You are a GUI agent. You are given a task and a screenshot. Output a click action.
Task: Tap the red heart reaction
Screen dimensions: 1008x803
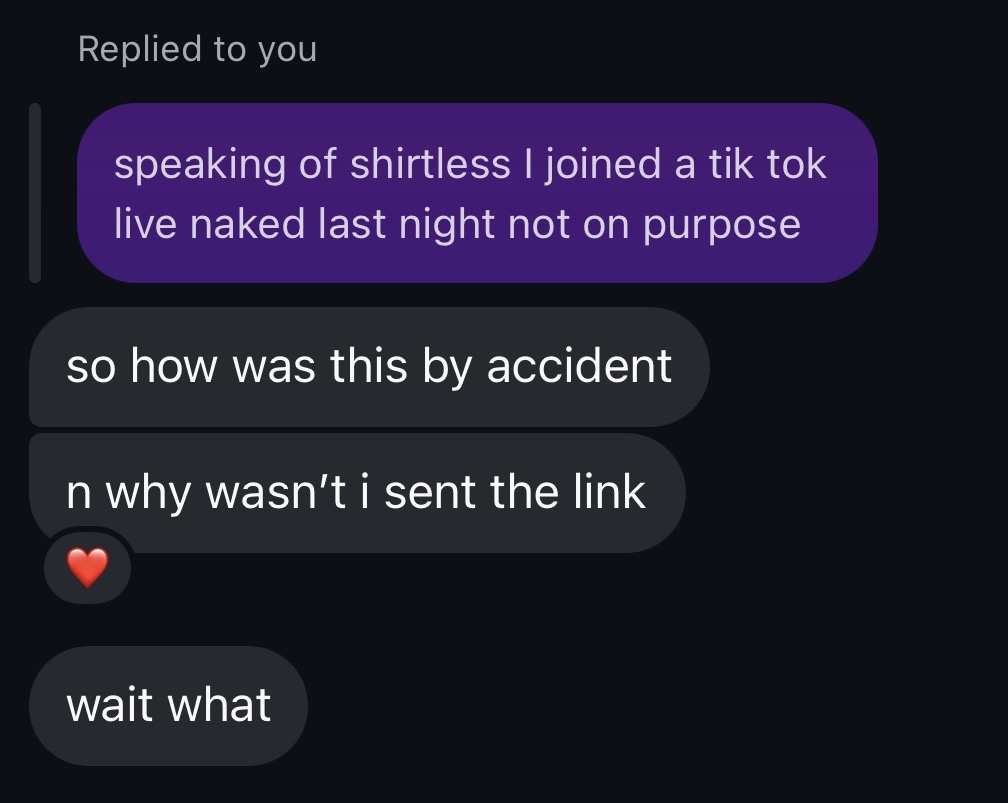[87, 568]
